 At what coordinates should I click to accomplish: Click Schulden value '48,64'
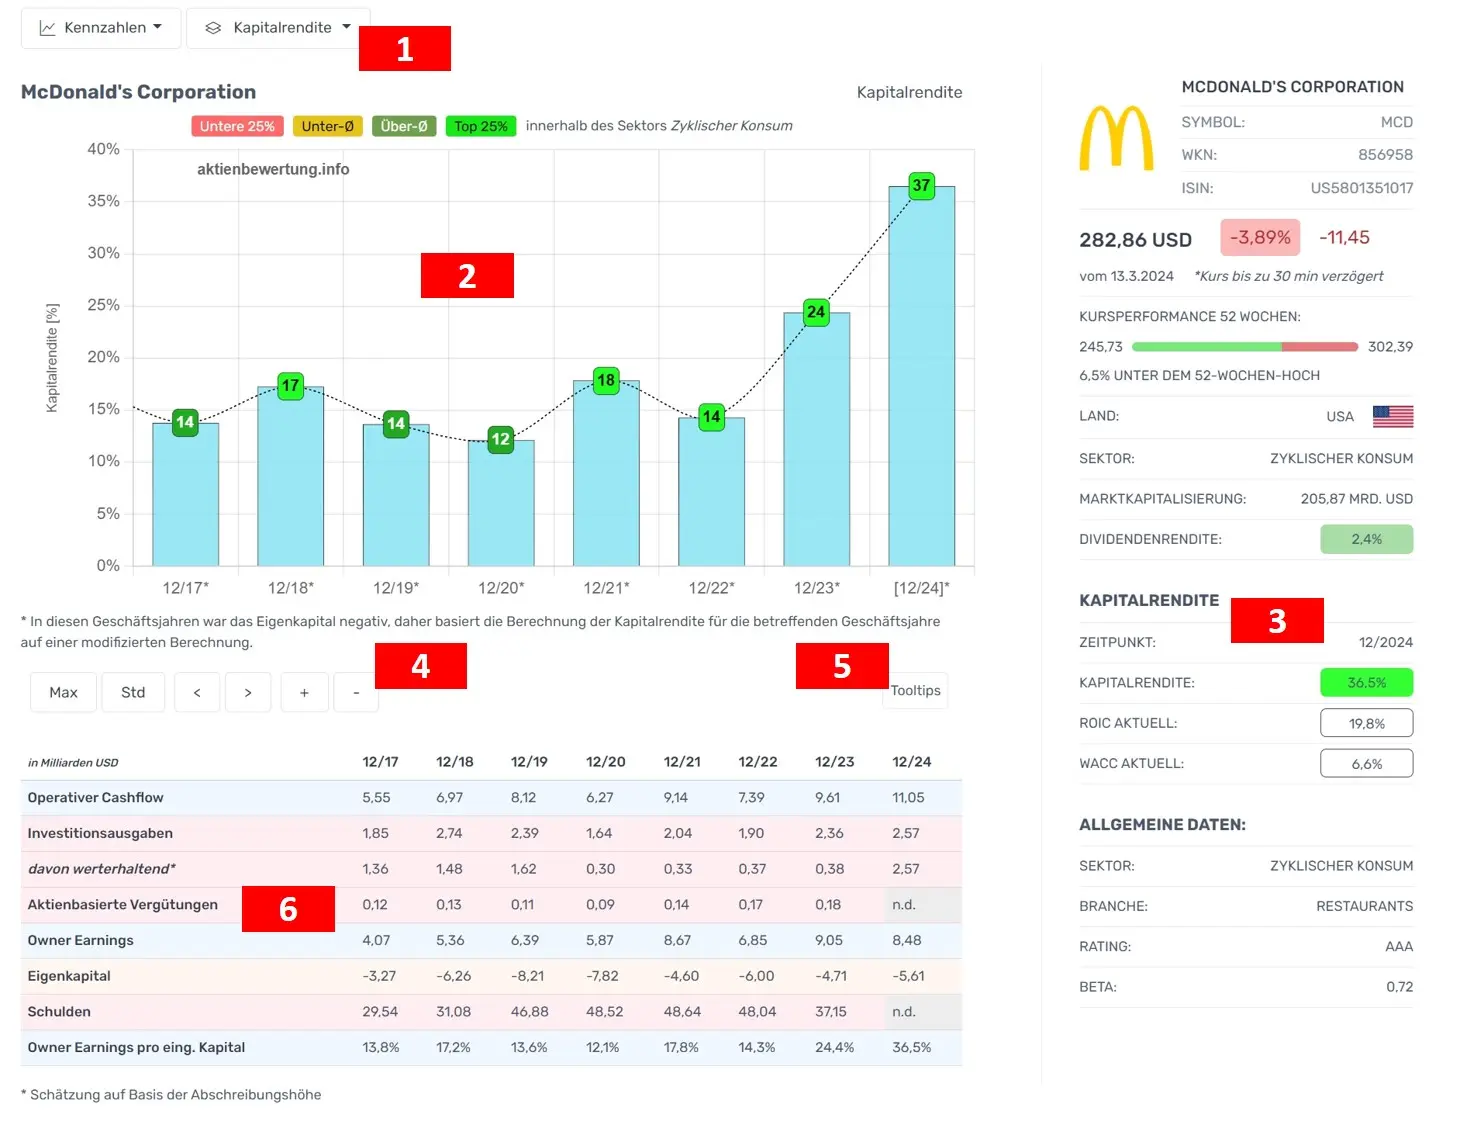[x=682, y=1012]
